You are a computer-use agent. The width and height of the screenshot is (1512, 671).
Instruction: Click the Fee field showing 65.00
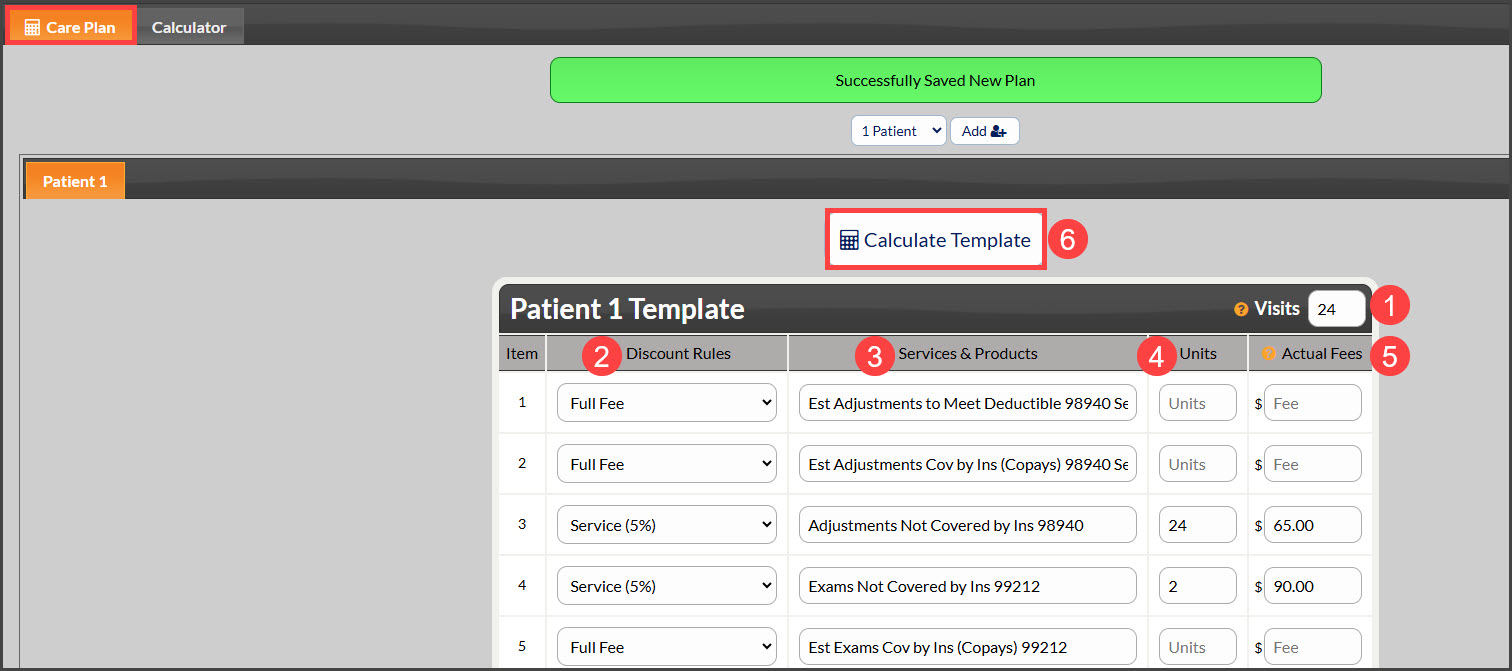click(1313, 525)
